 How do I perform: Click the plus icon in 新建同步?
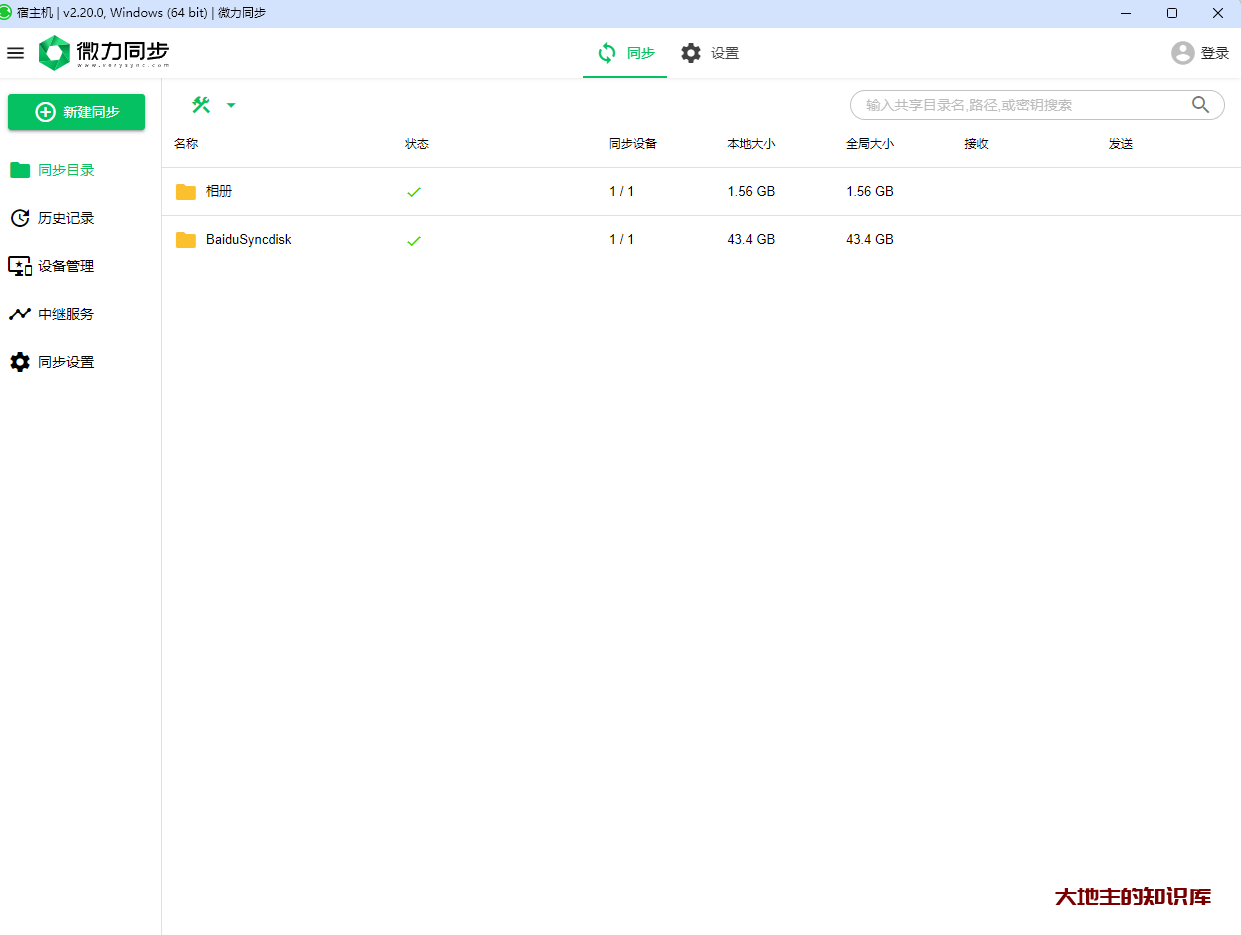tap(45, 112)
